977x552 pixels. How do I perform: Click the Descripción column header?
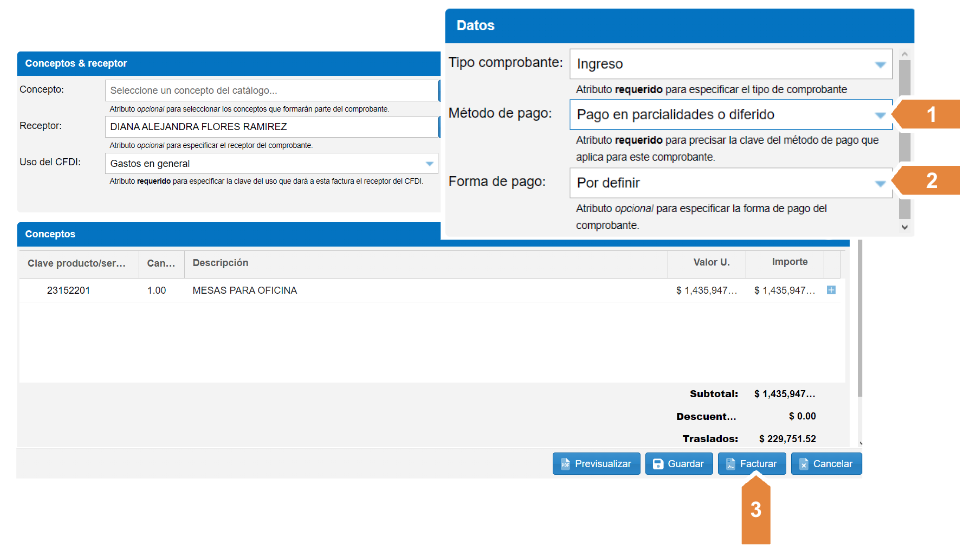click(220, 263)
